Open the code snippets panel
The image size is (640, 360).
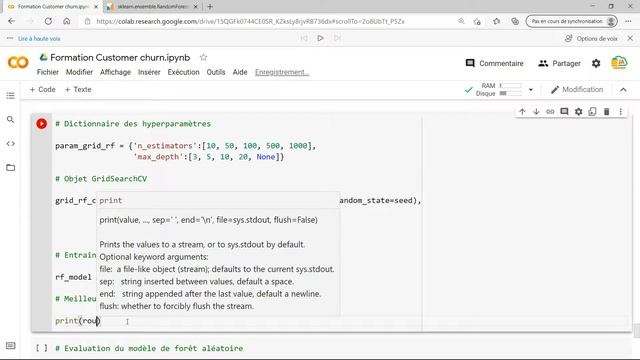11,144
